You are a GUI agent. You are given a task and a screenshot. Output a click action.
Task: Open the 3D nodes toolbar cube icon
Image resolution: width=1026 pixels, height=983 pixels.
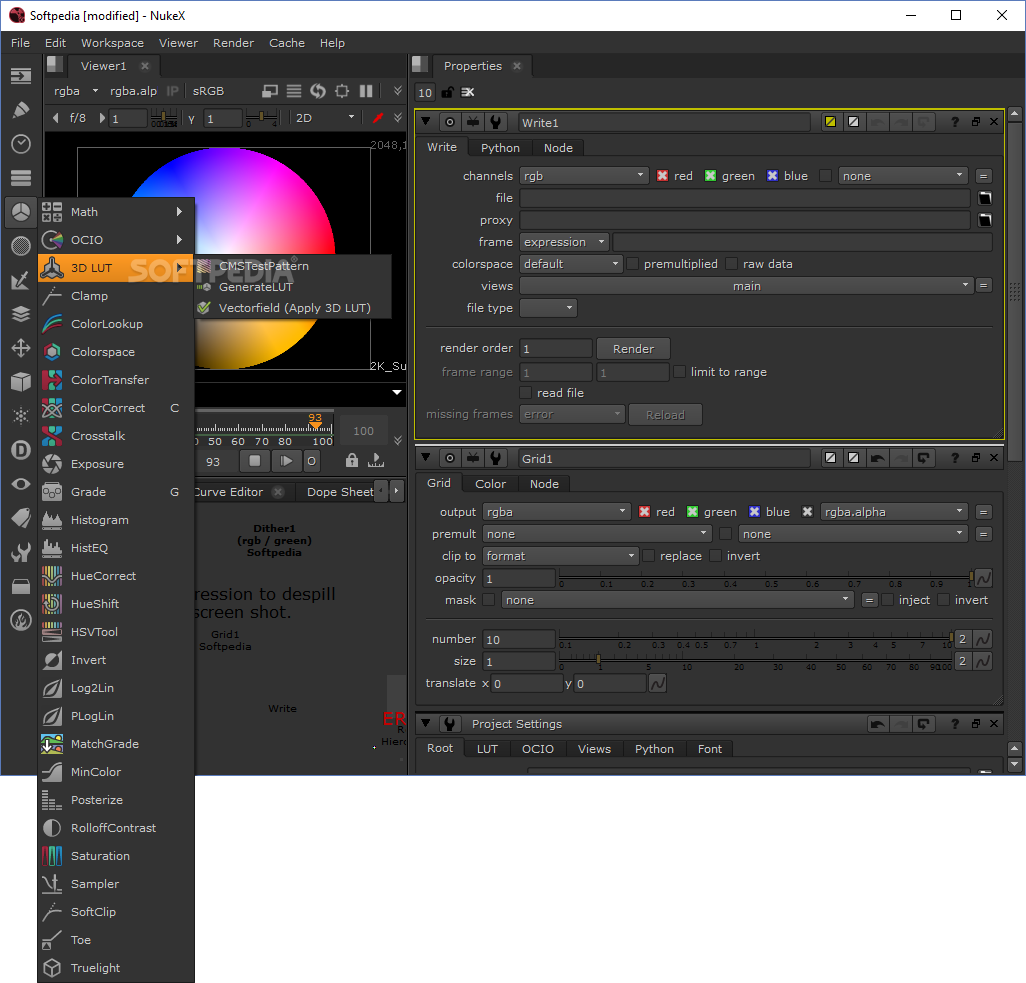(21, 382)
